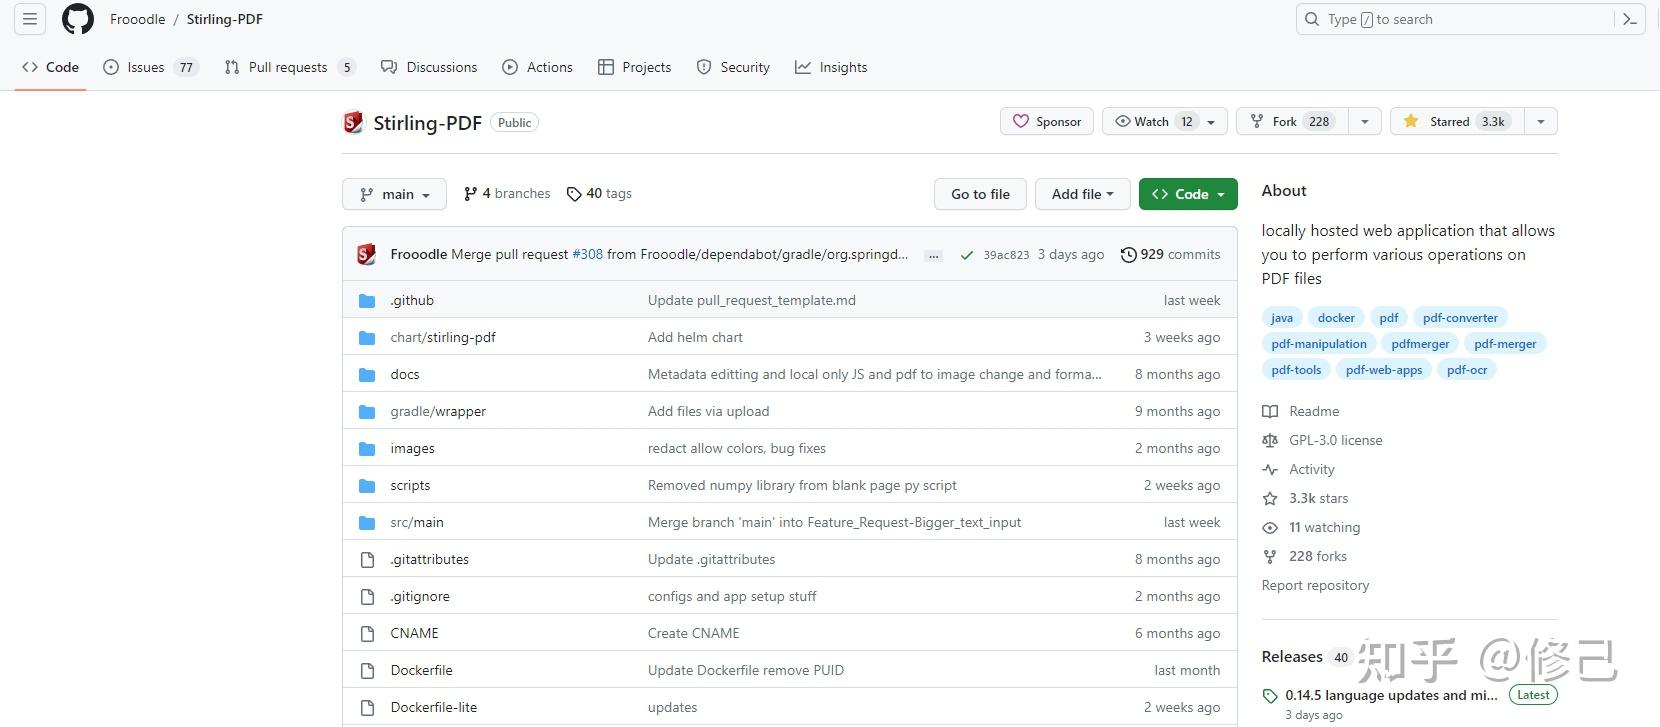Open the GPL-3.0 license link
Viewport: 1660px width, 727px height.
(1335, 440)
